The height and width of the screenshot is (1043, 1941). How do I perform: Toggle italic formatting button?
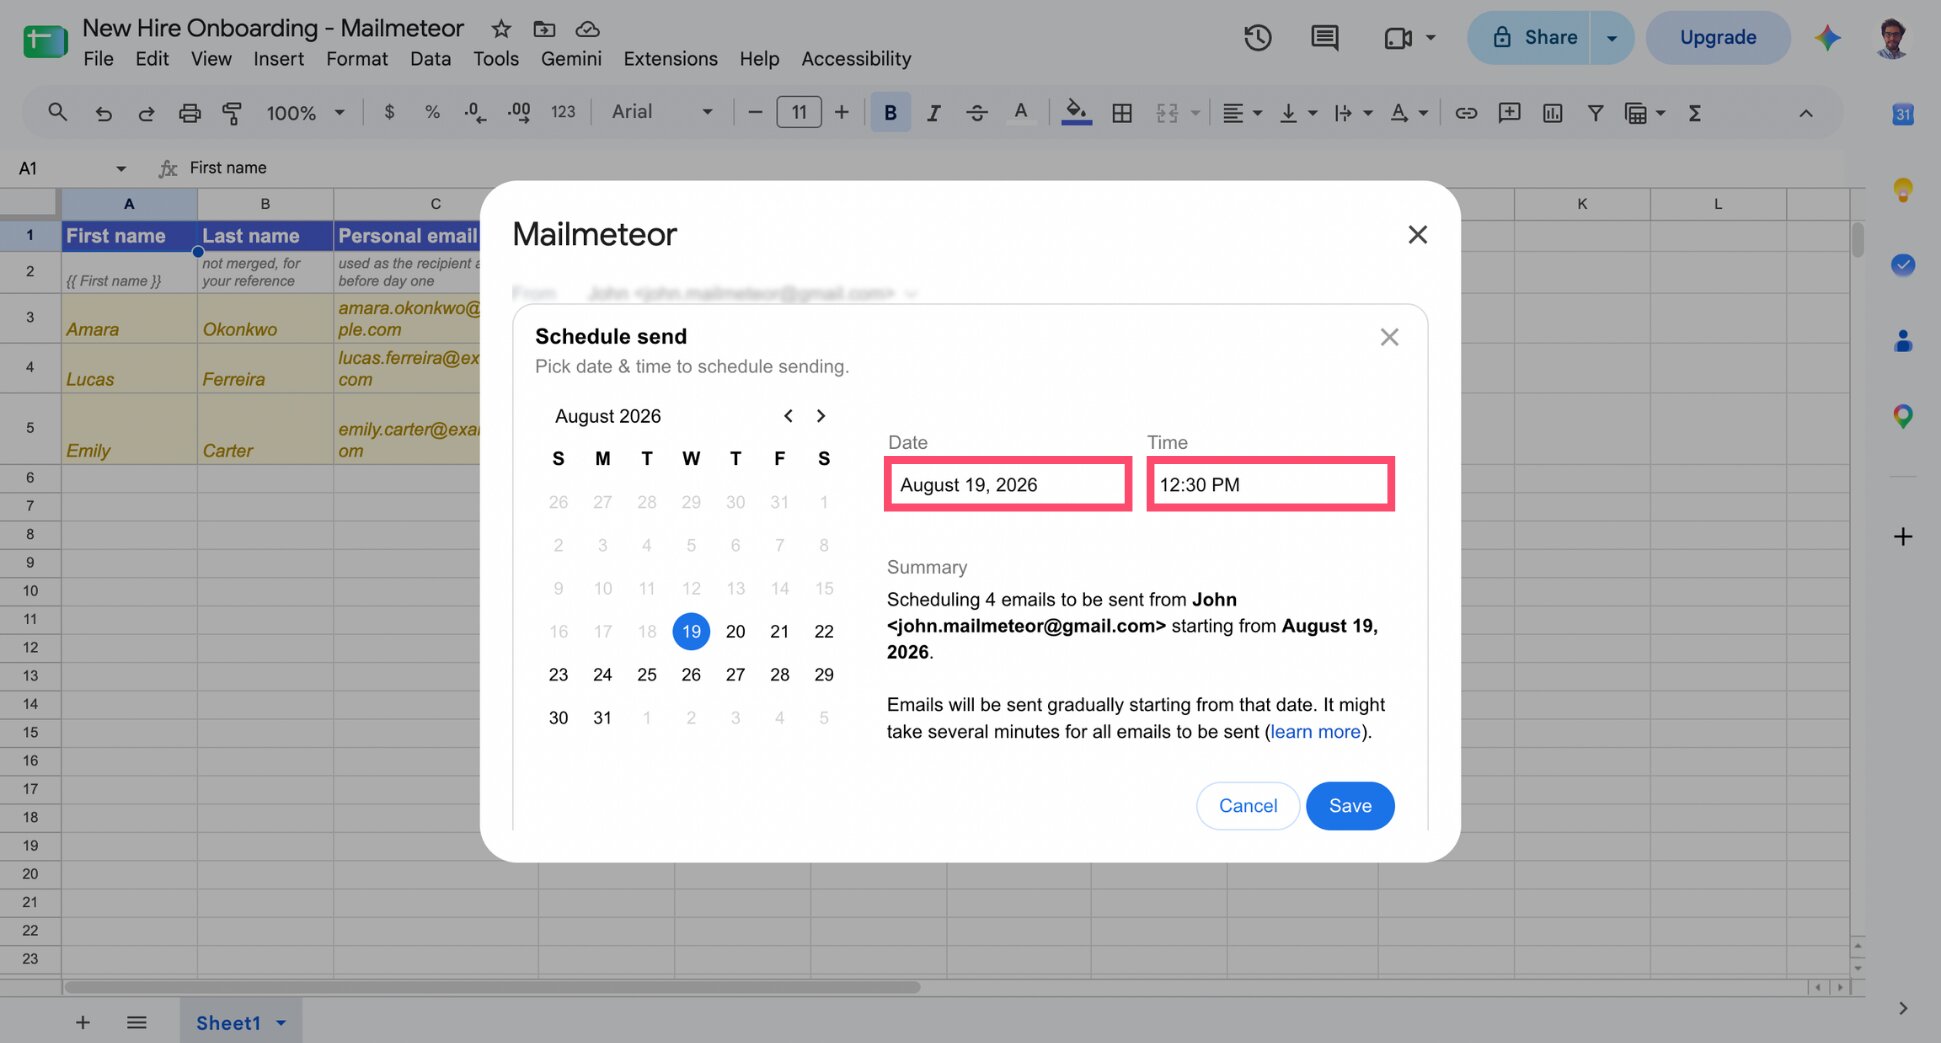point(933,113)
